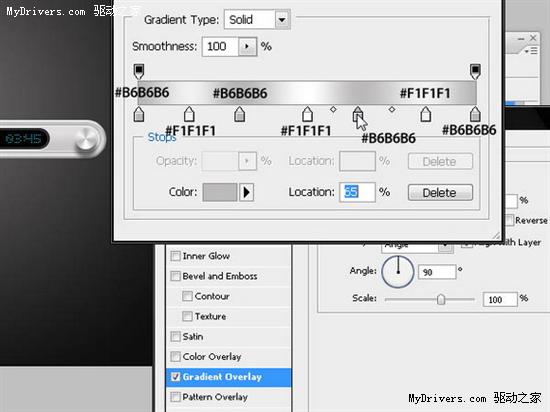
Task: Select the Pattern Overlay style entry
Action: click(x=215, y=397)
